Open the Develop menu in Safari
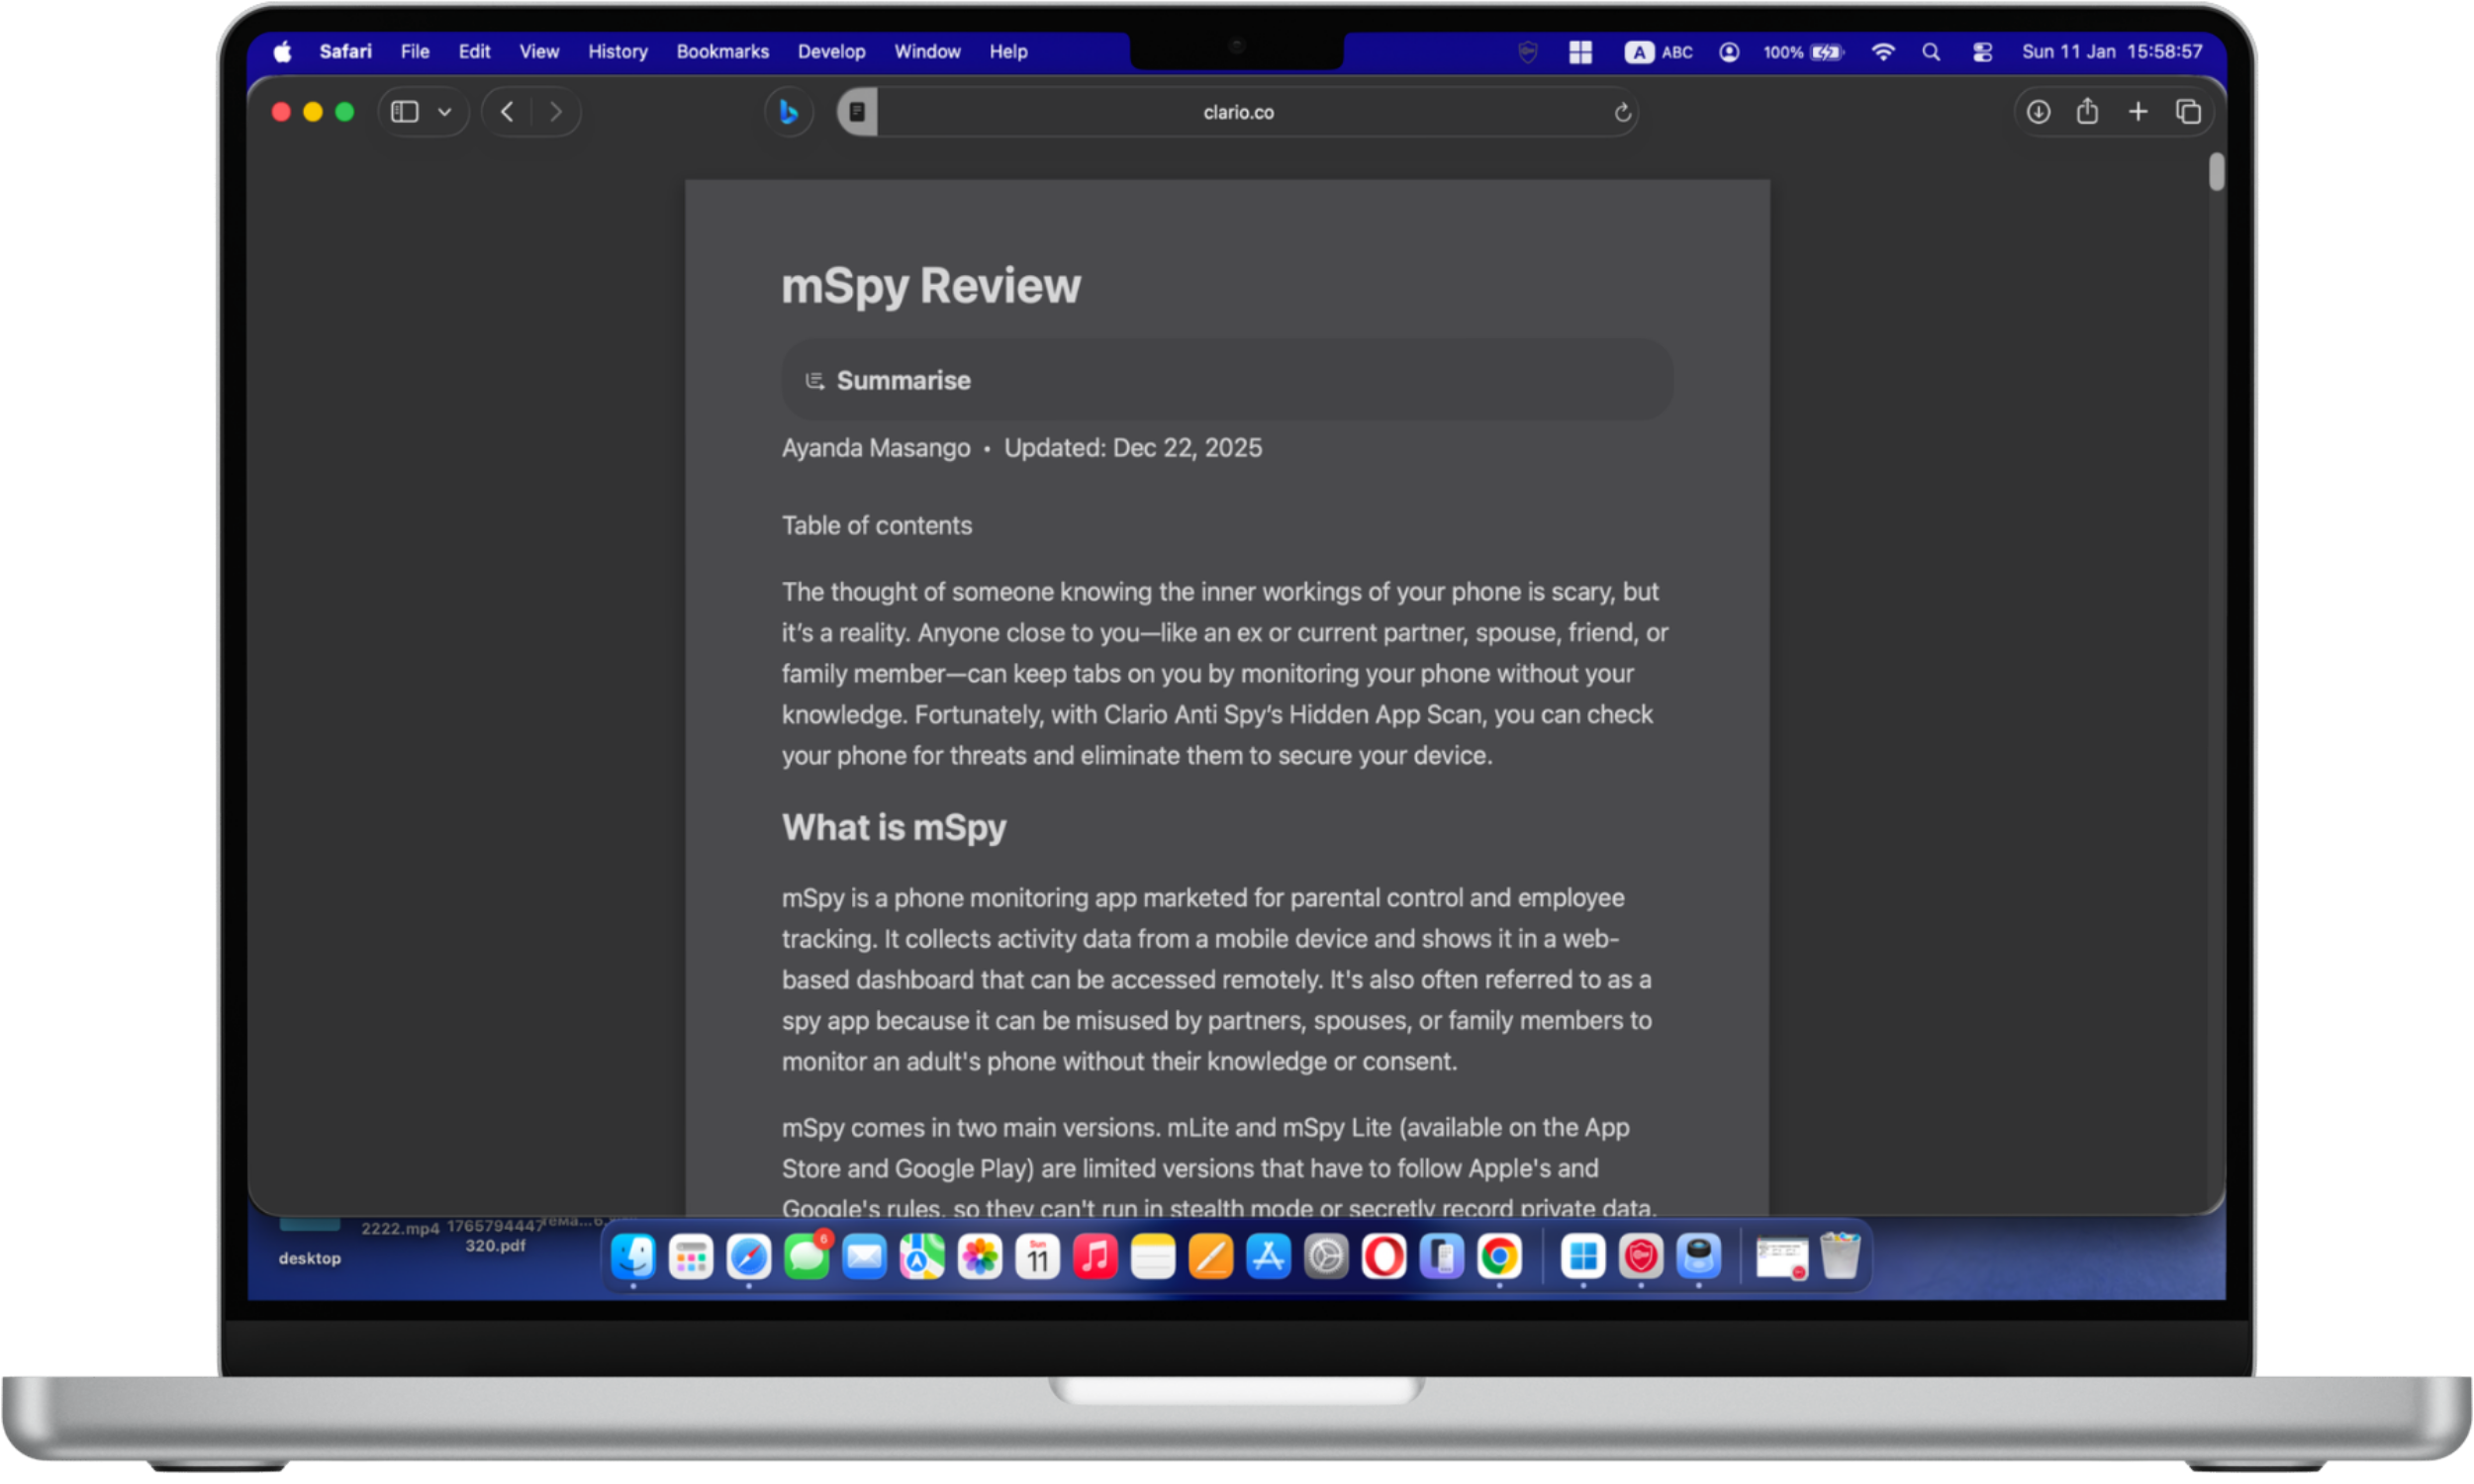Image resolution: width=2474 pixels, height=1484 pixels. point(832,51)
